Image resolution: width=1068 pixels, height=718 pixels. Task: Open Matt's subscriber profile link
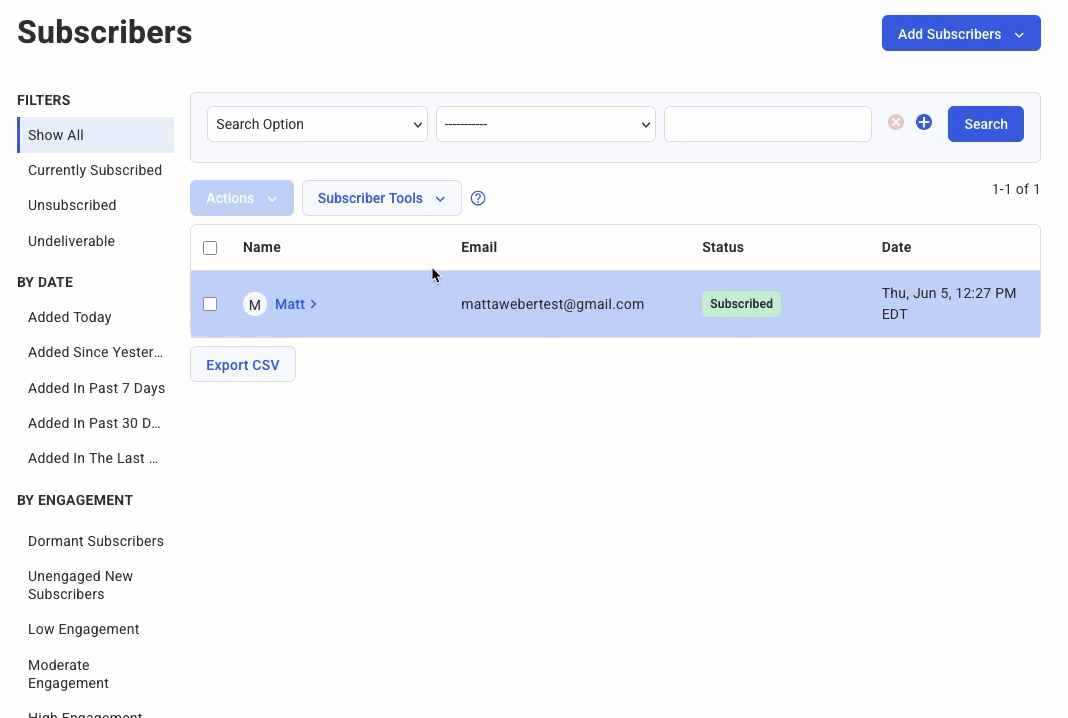pyautogui.click(x=290, y=304)
